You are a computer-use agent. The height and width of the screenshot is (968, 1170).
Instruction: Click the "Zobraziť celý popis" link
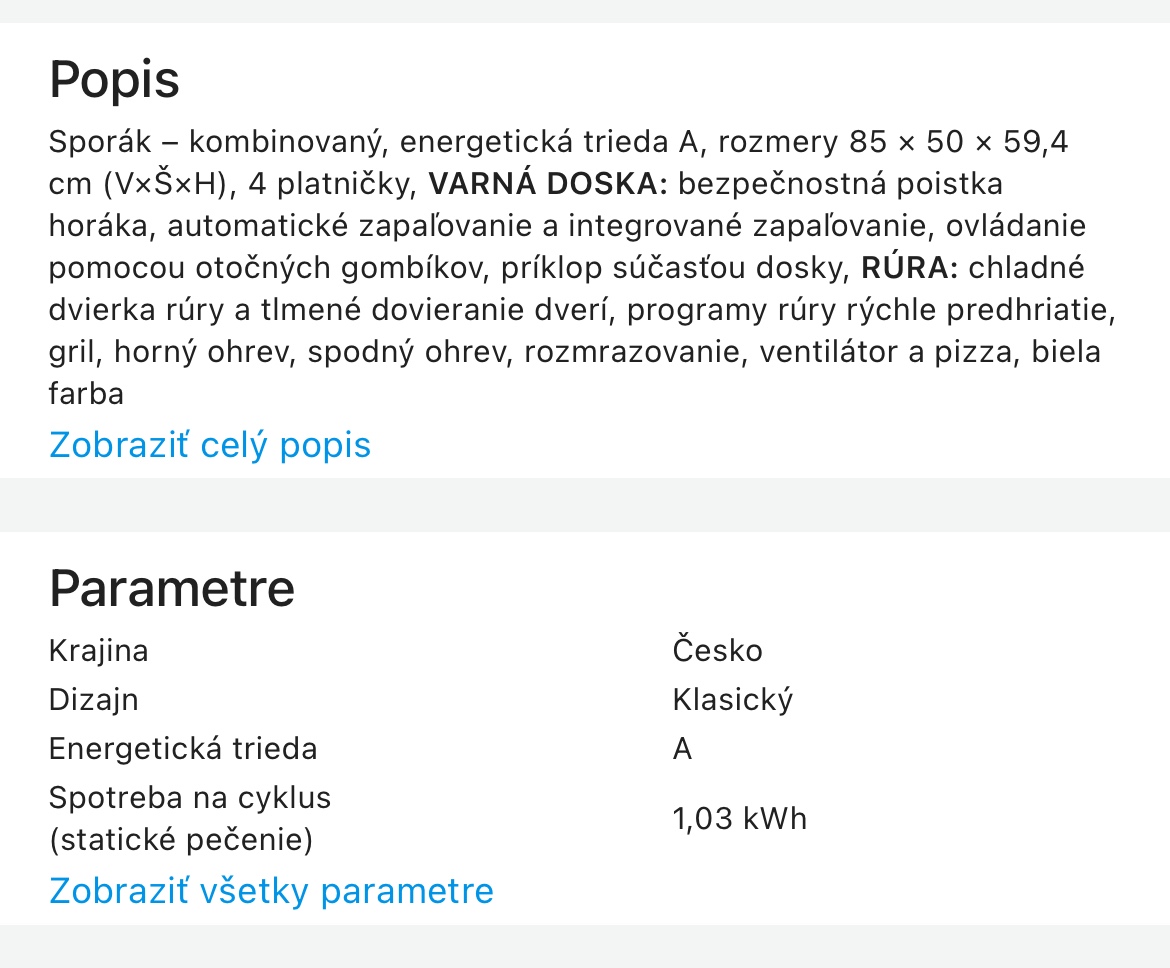coord(209,445)
